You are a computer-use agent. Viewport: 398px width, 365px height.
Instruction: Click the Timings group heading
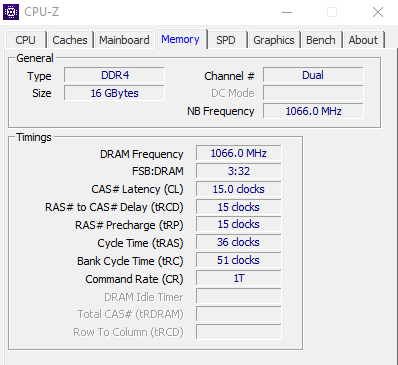[34, 137]
